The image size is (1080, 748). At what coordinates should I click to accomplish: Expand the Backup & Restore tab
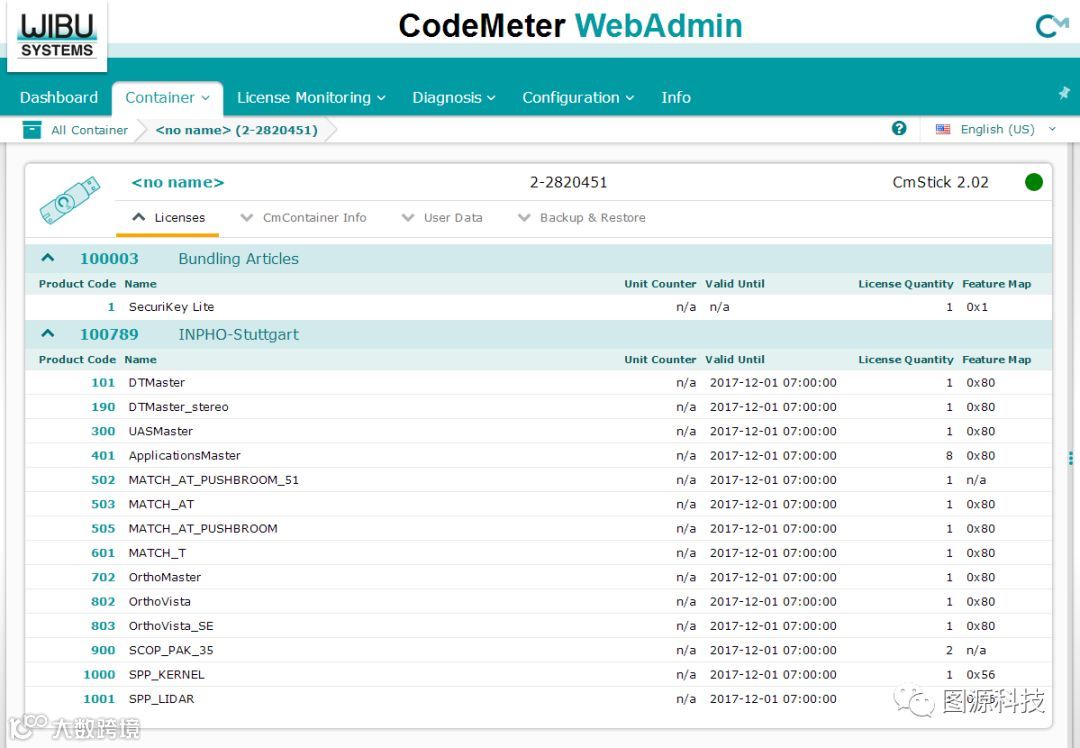[x=582, y=218]
